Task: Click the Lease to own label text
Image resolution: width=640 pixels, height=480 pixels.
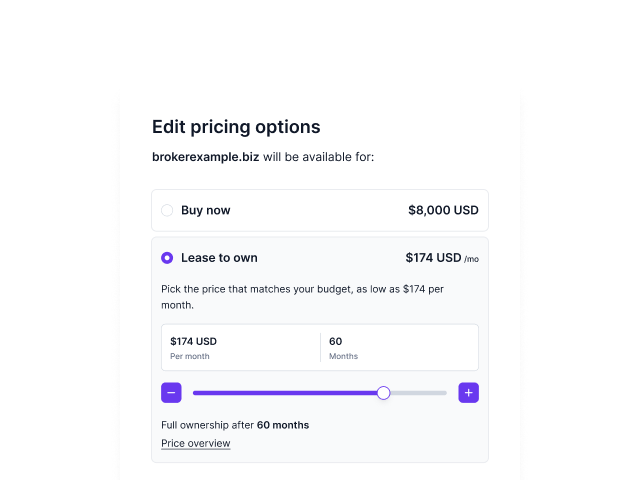Action: (x=219, y=258)
